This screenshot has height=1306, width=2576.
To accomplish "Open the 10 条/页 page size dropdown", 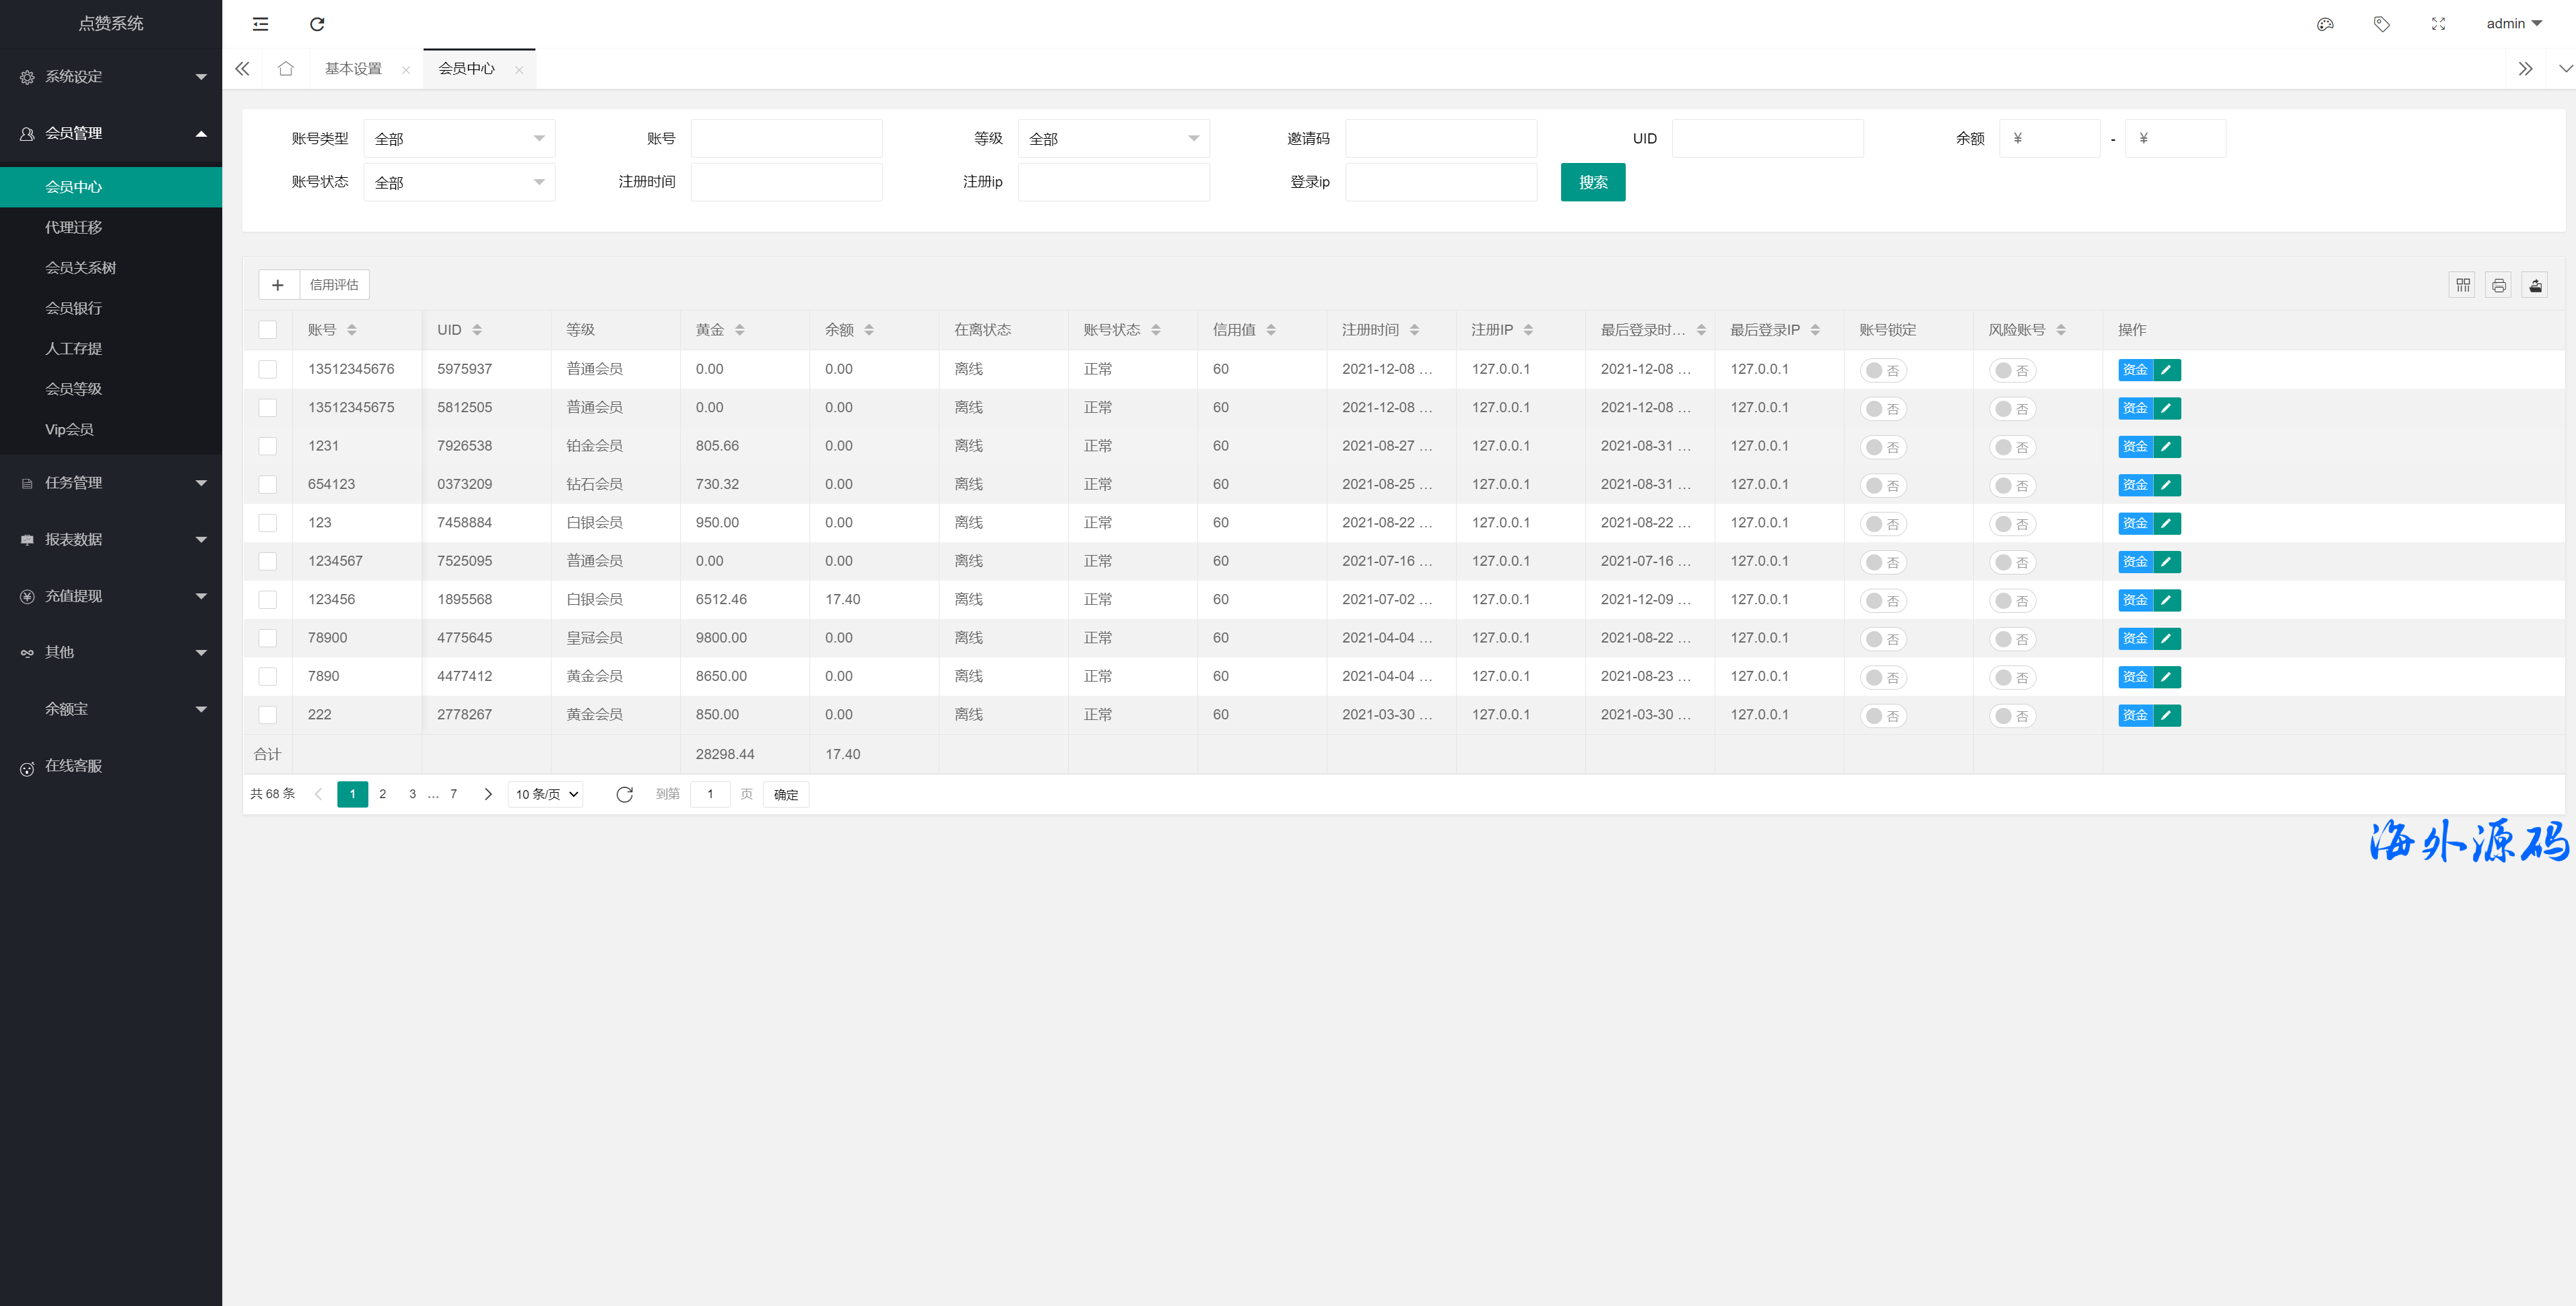I will pos(546,795).
